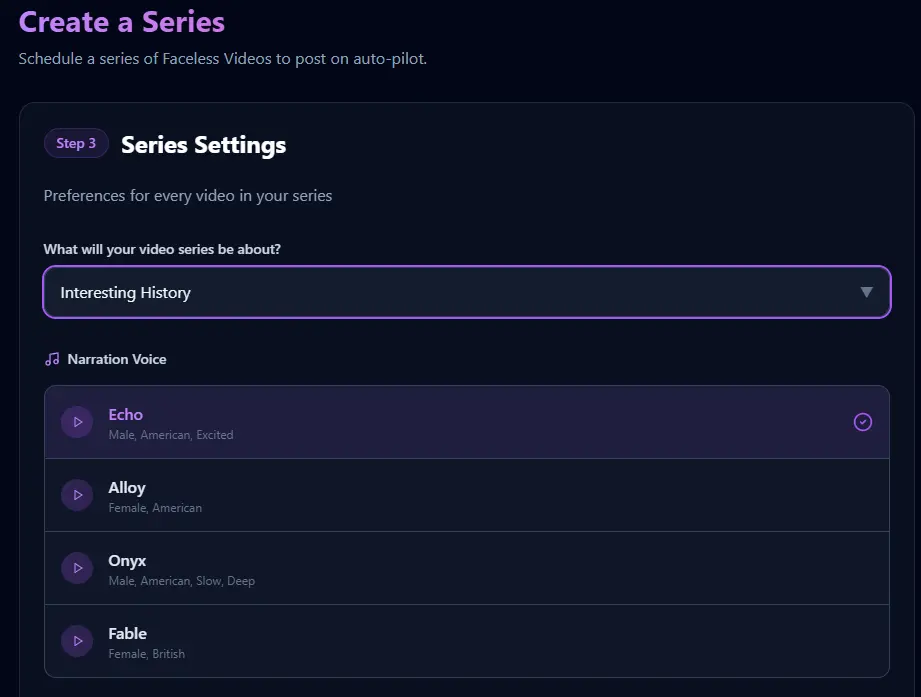The height and width of the screenshot is (697, 921).
Task: Click the "Create a Series" page title
Action: click(x=122, y=22)
